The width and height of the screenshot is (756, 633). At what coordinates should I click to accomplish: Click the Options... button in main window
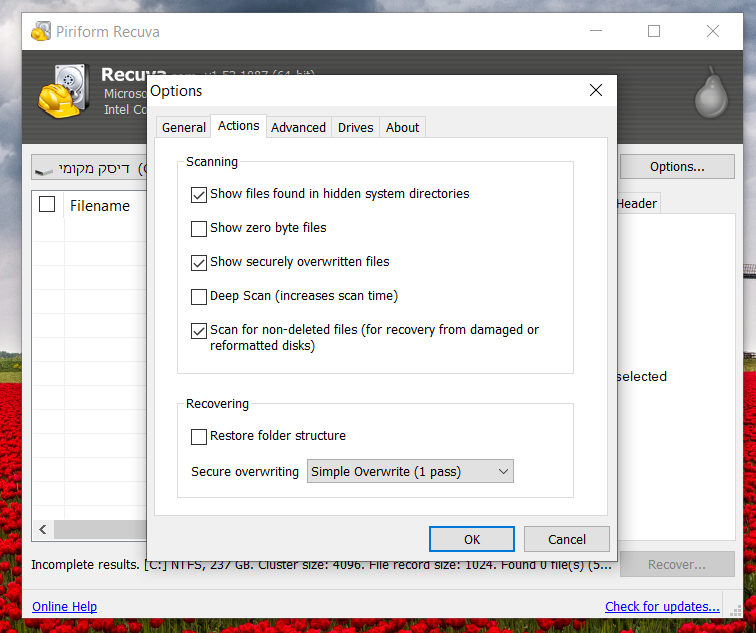click(677, 167)
